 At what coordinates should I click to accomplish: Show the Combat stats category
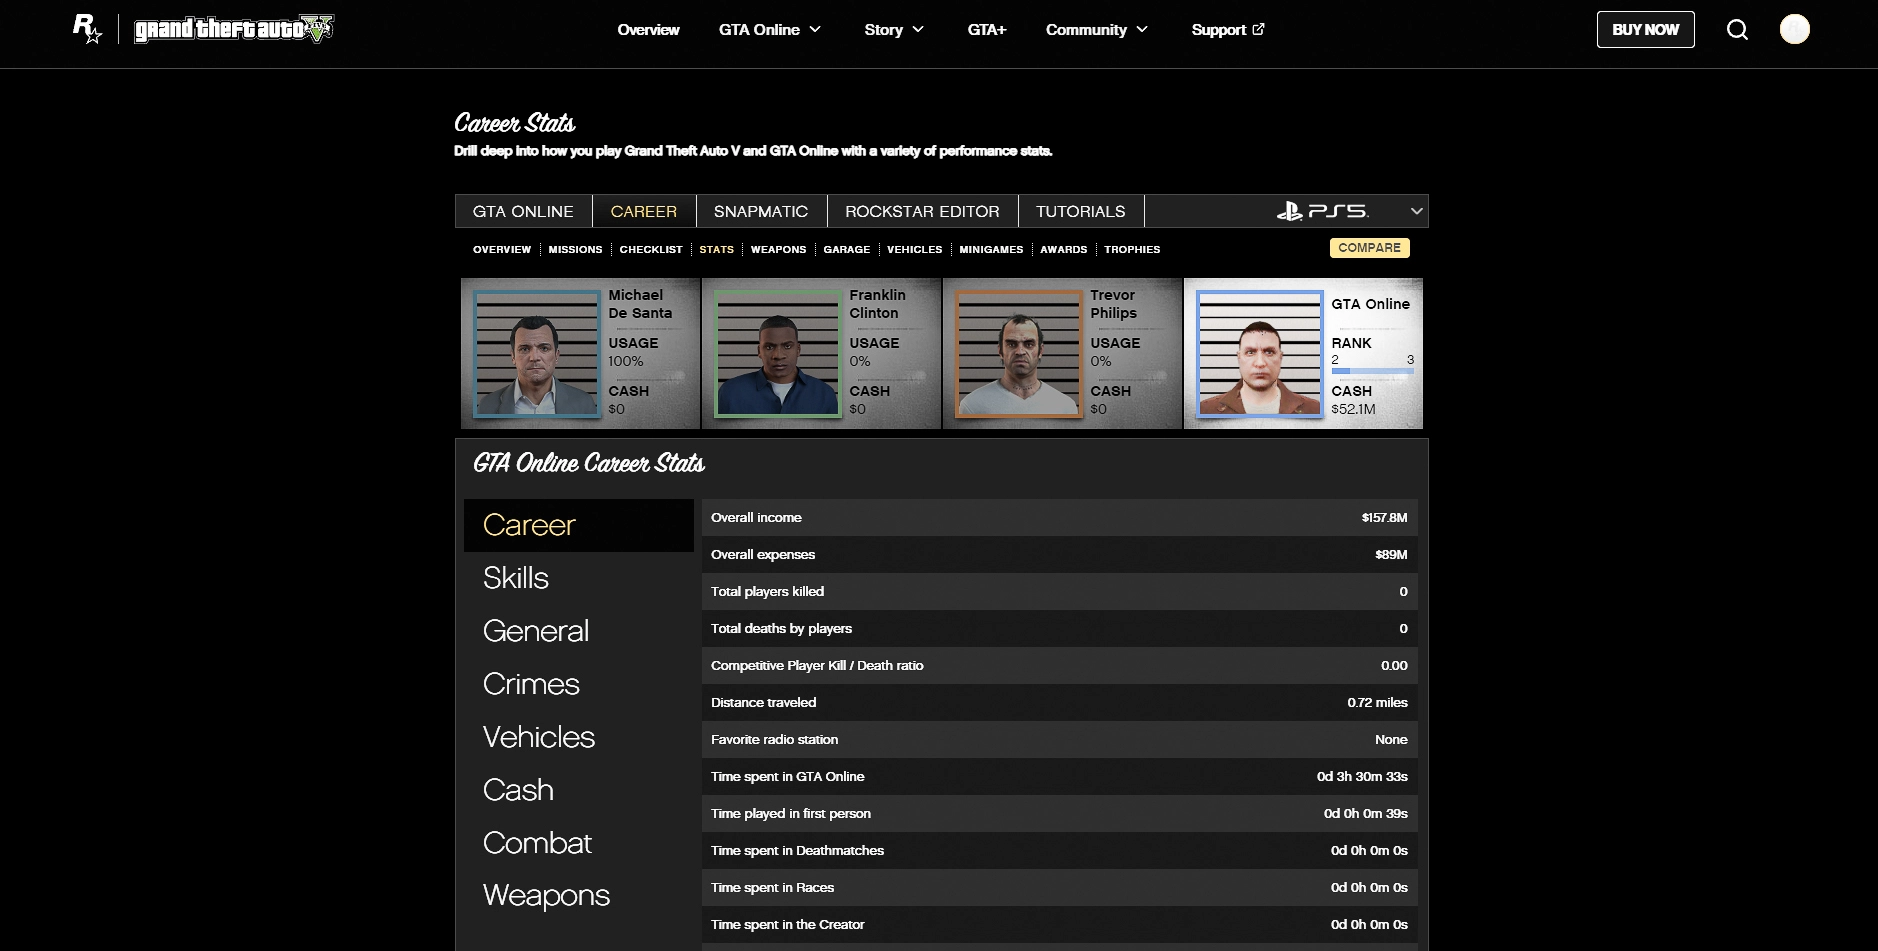537,843
